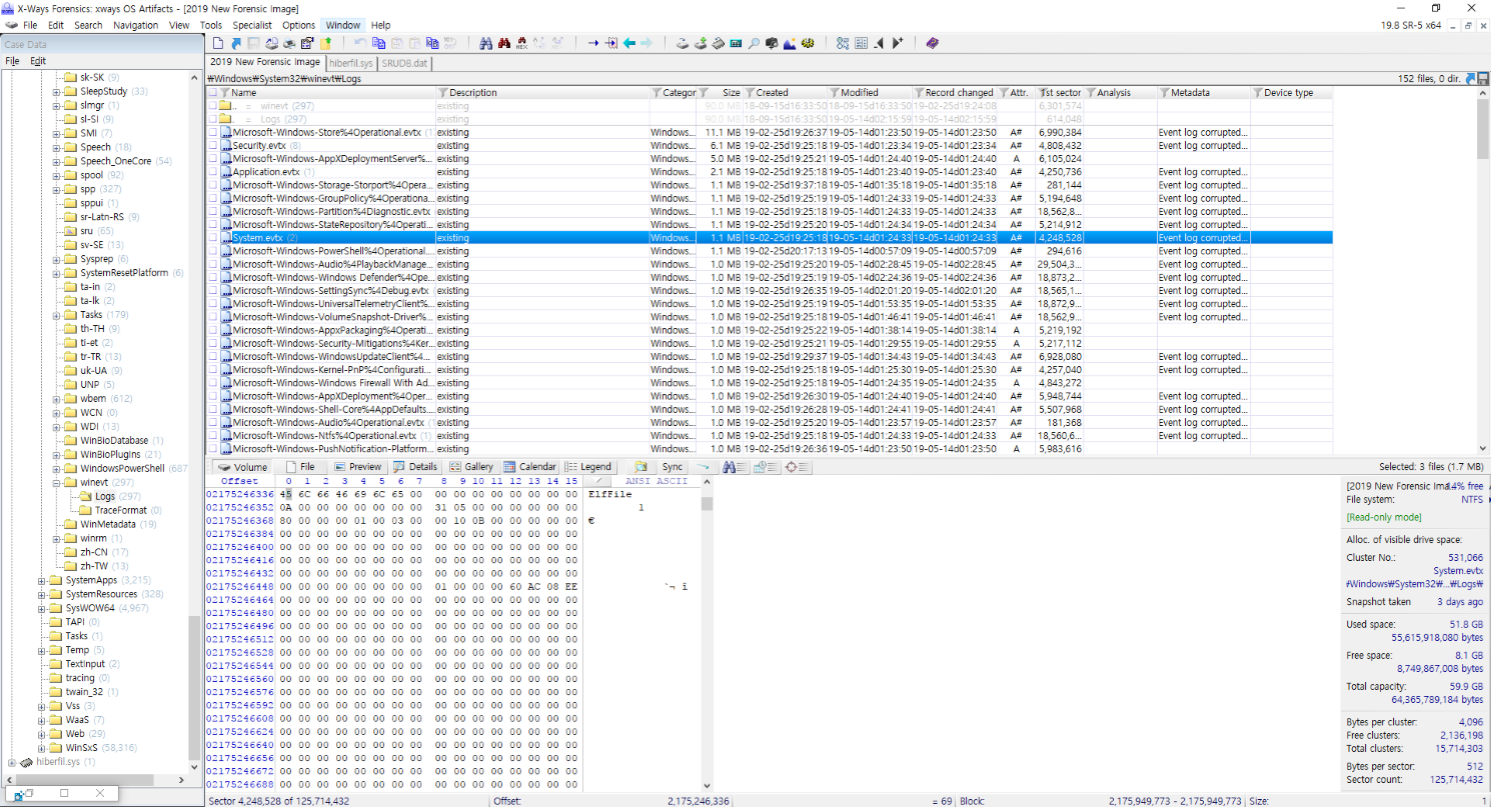
Task: Click the New file toolbar icon
Action: pos(218,43)
